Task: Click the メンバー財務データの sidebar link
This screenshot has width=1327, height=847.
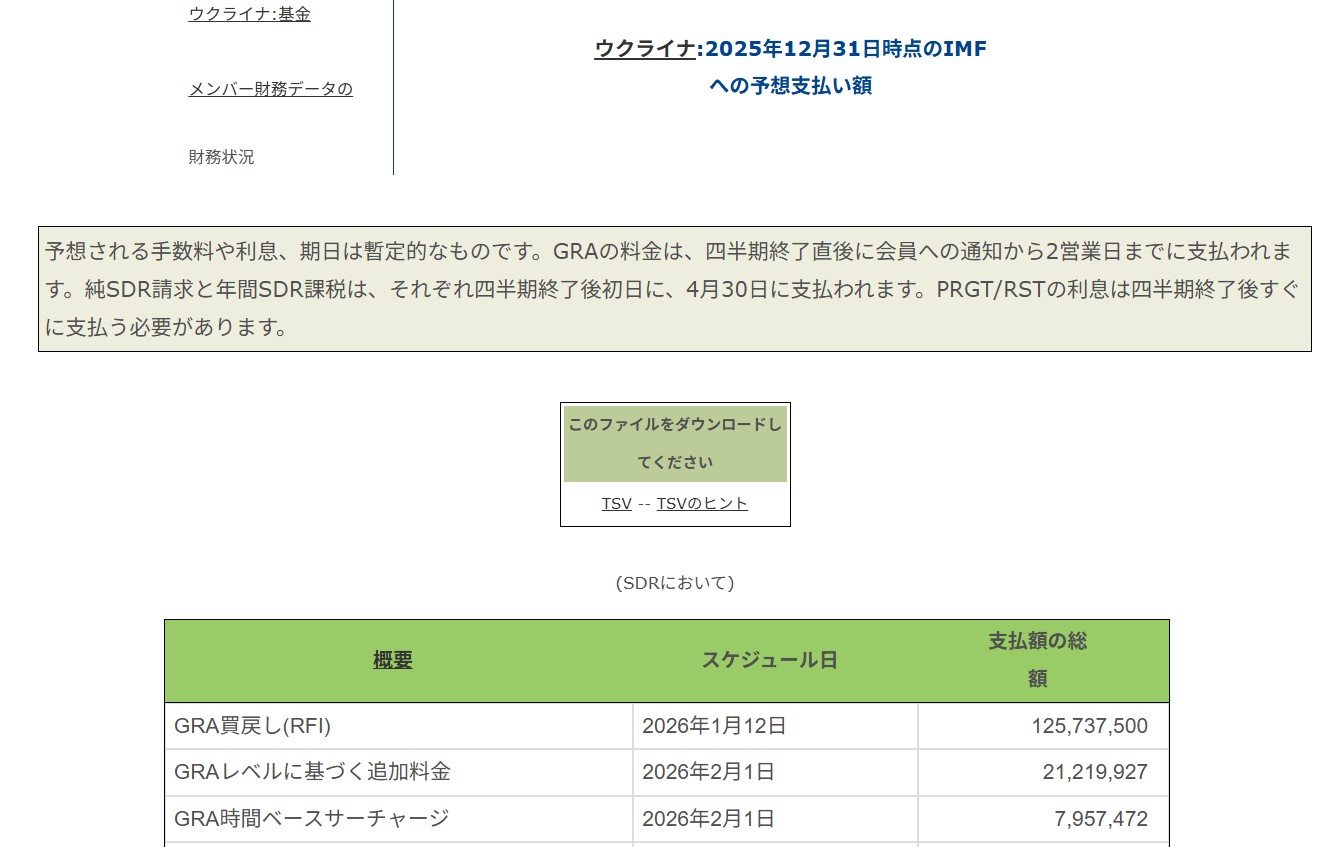Action: pos(270,90)
